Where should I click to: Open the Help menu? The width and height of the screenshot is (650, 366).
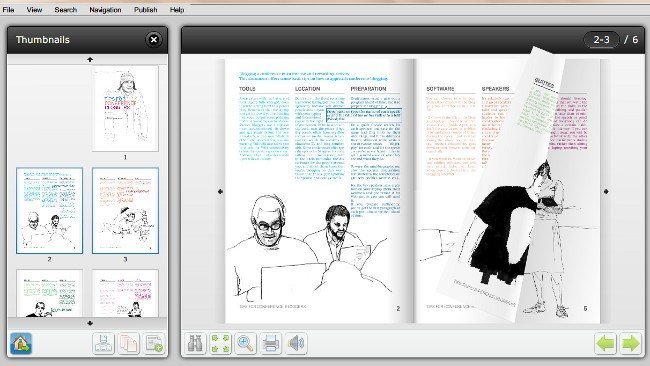click(177, 9)
